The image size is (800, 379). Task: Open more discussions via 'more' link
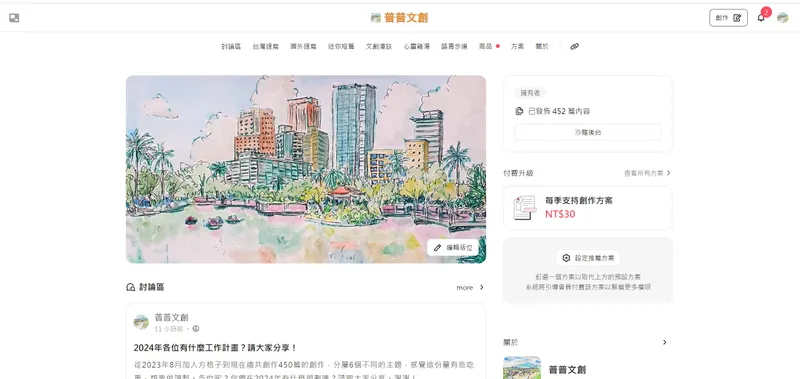[470, 288]
